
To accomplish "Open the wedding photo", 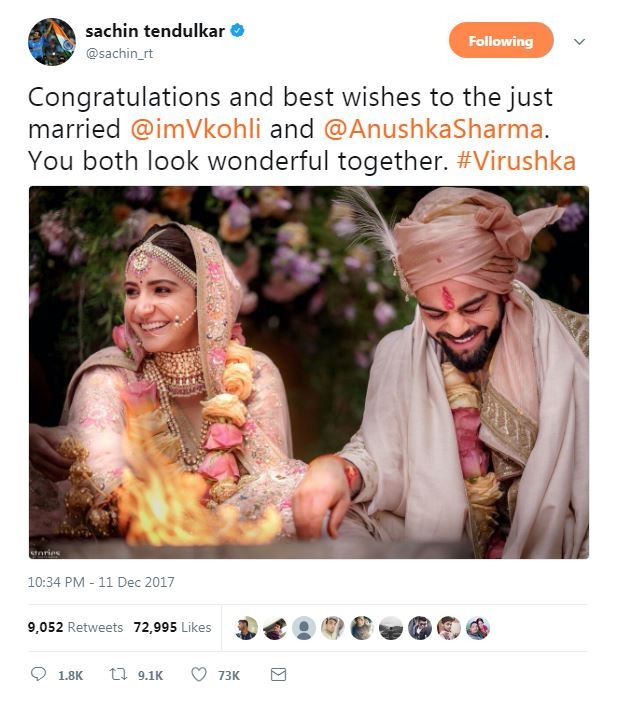I will click(308, 372).
